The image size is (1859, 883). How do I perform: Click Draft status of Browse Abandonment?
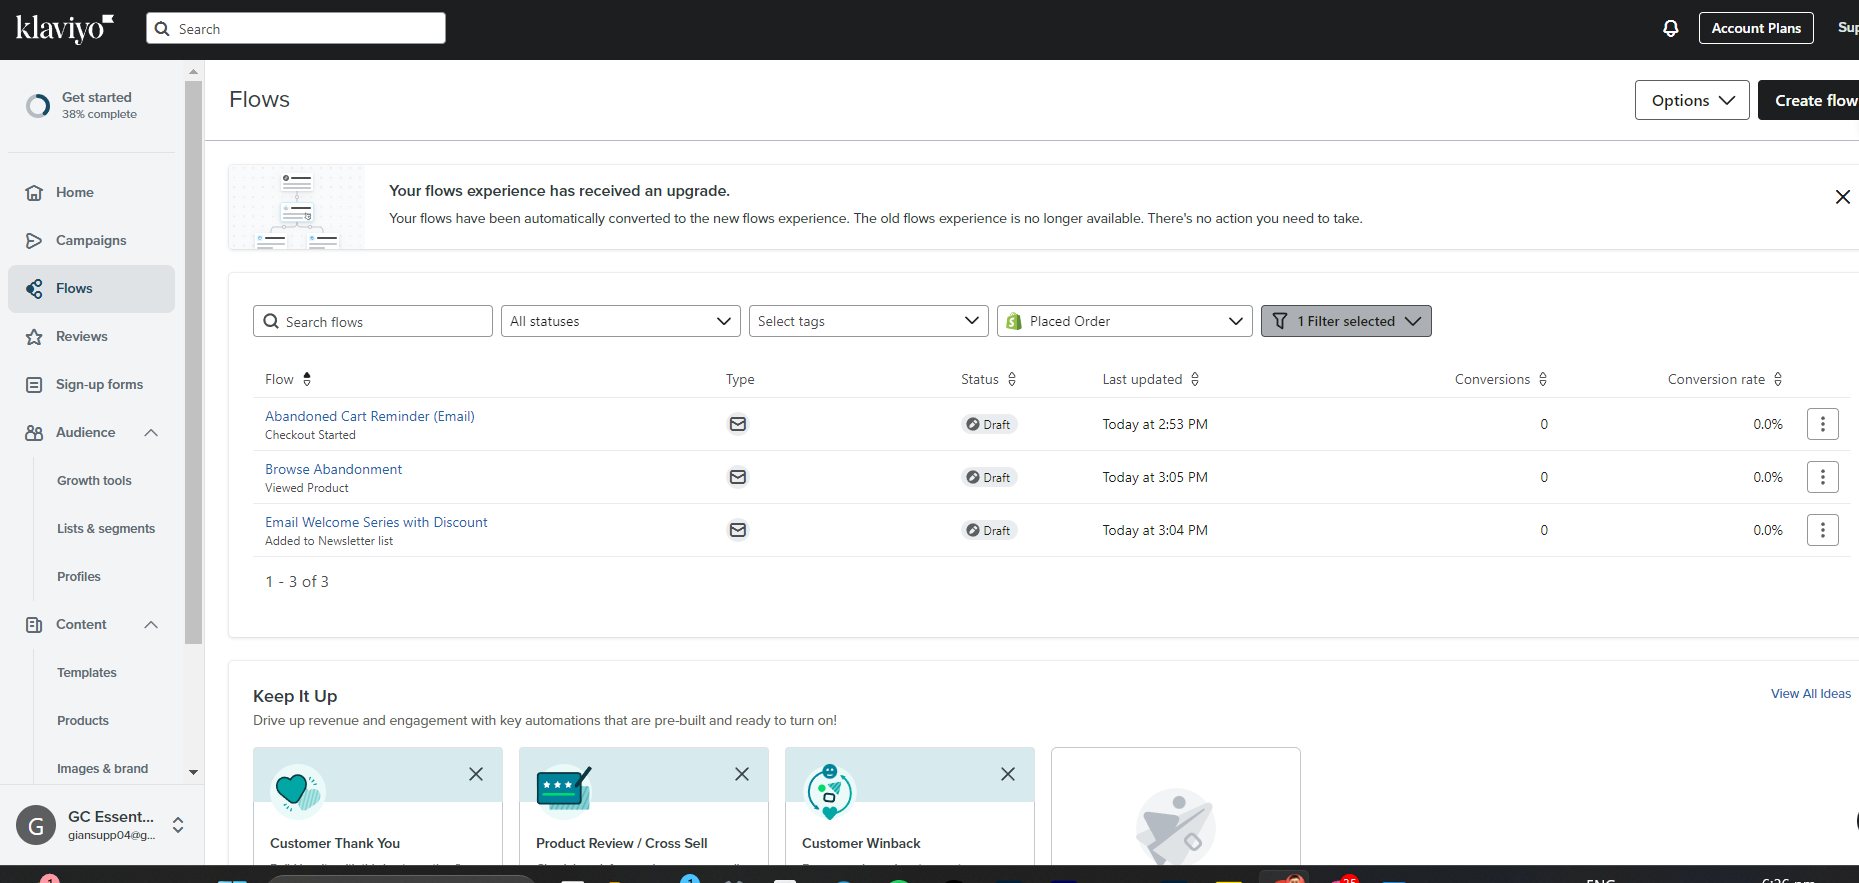(x=988, y=477)
